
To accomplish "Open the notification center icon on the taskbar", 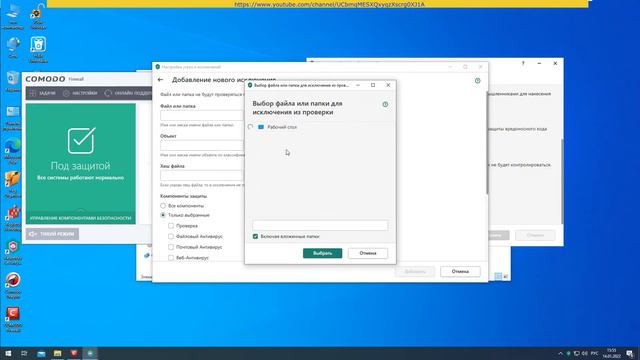I will pyautogui.click(x=630, y=353).
